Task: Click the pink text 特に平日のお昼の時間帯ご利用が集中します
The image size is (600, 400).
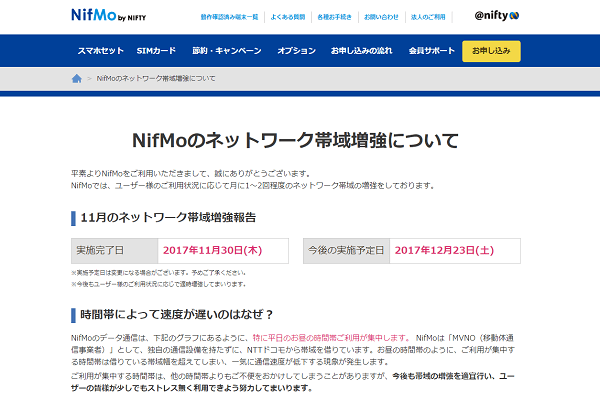Action: click(331, 338)
